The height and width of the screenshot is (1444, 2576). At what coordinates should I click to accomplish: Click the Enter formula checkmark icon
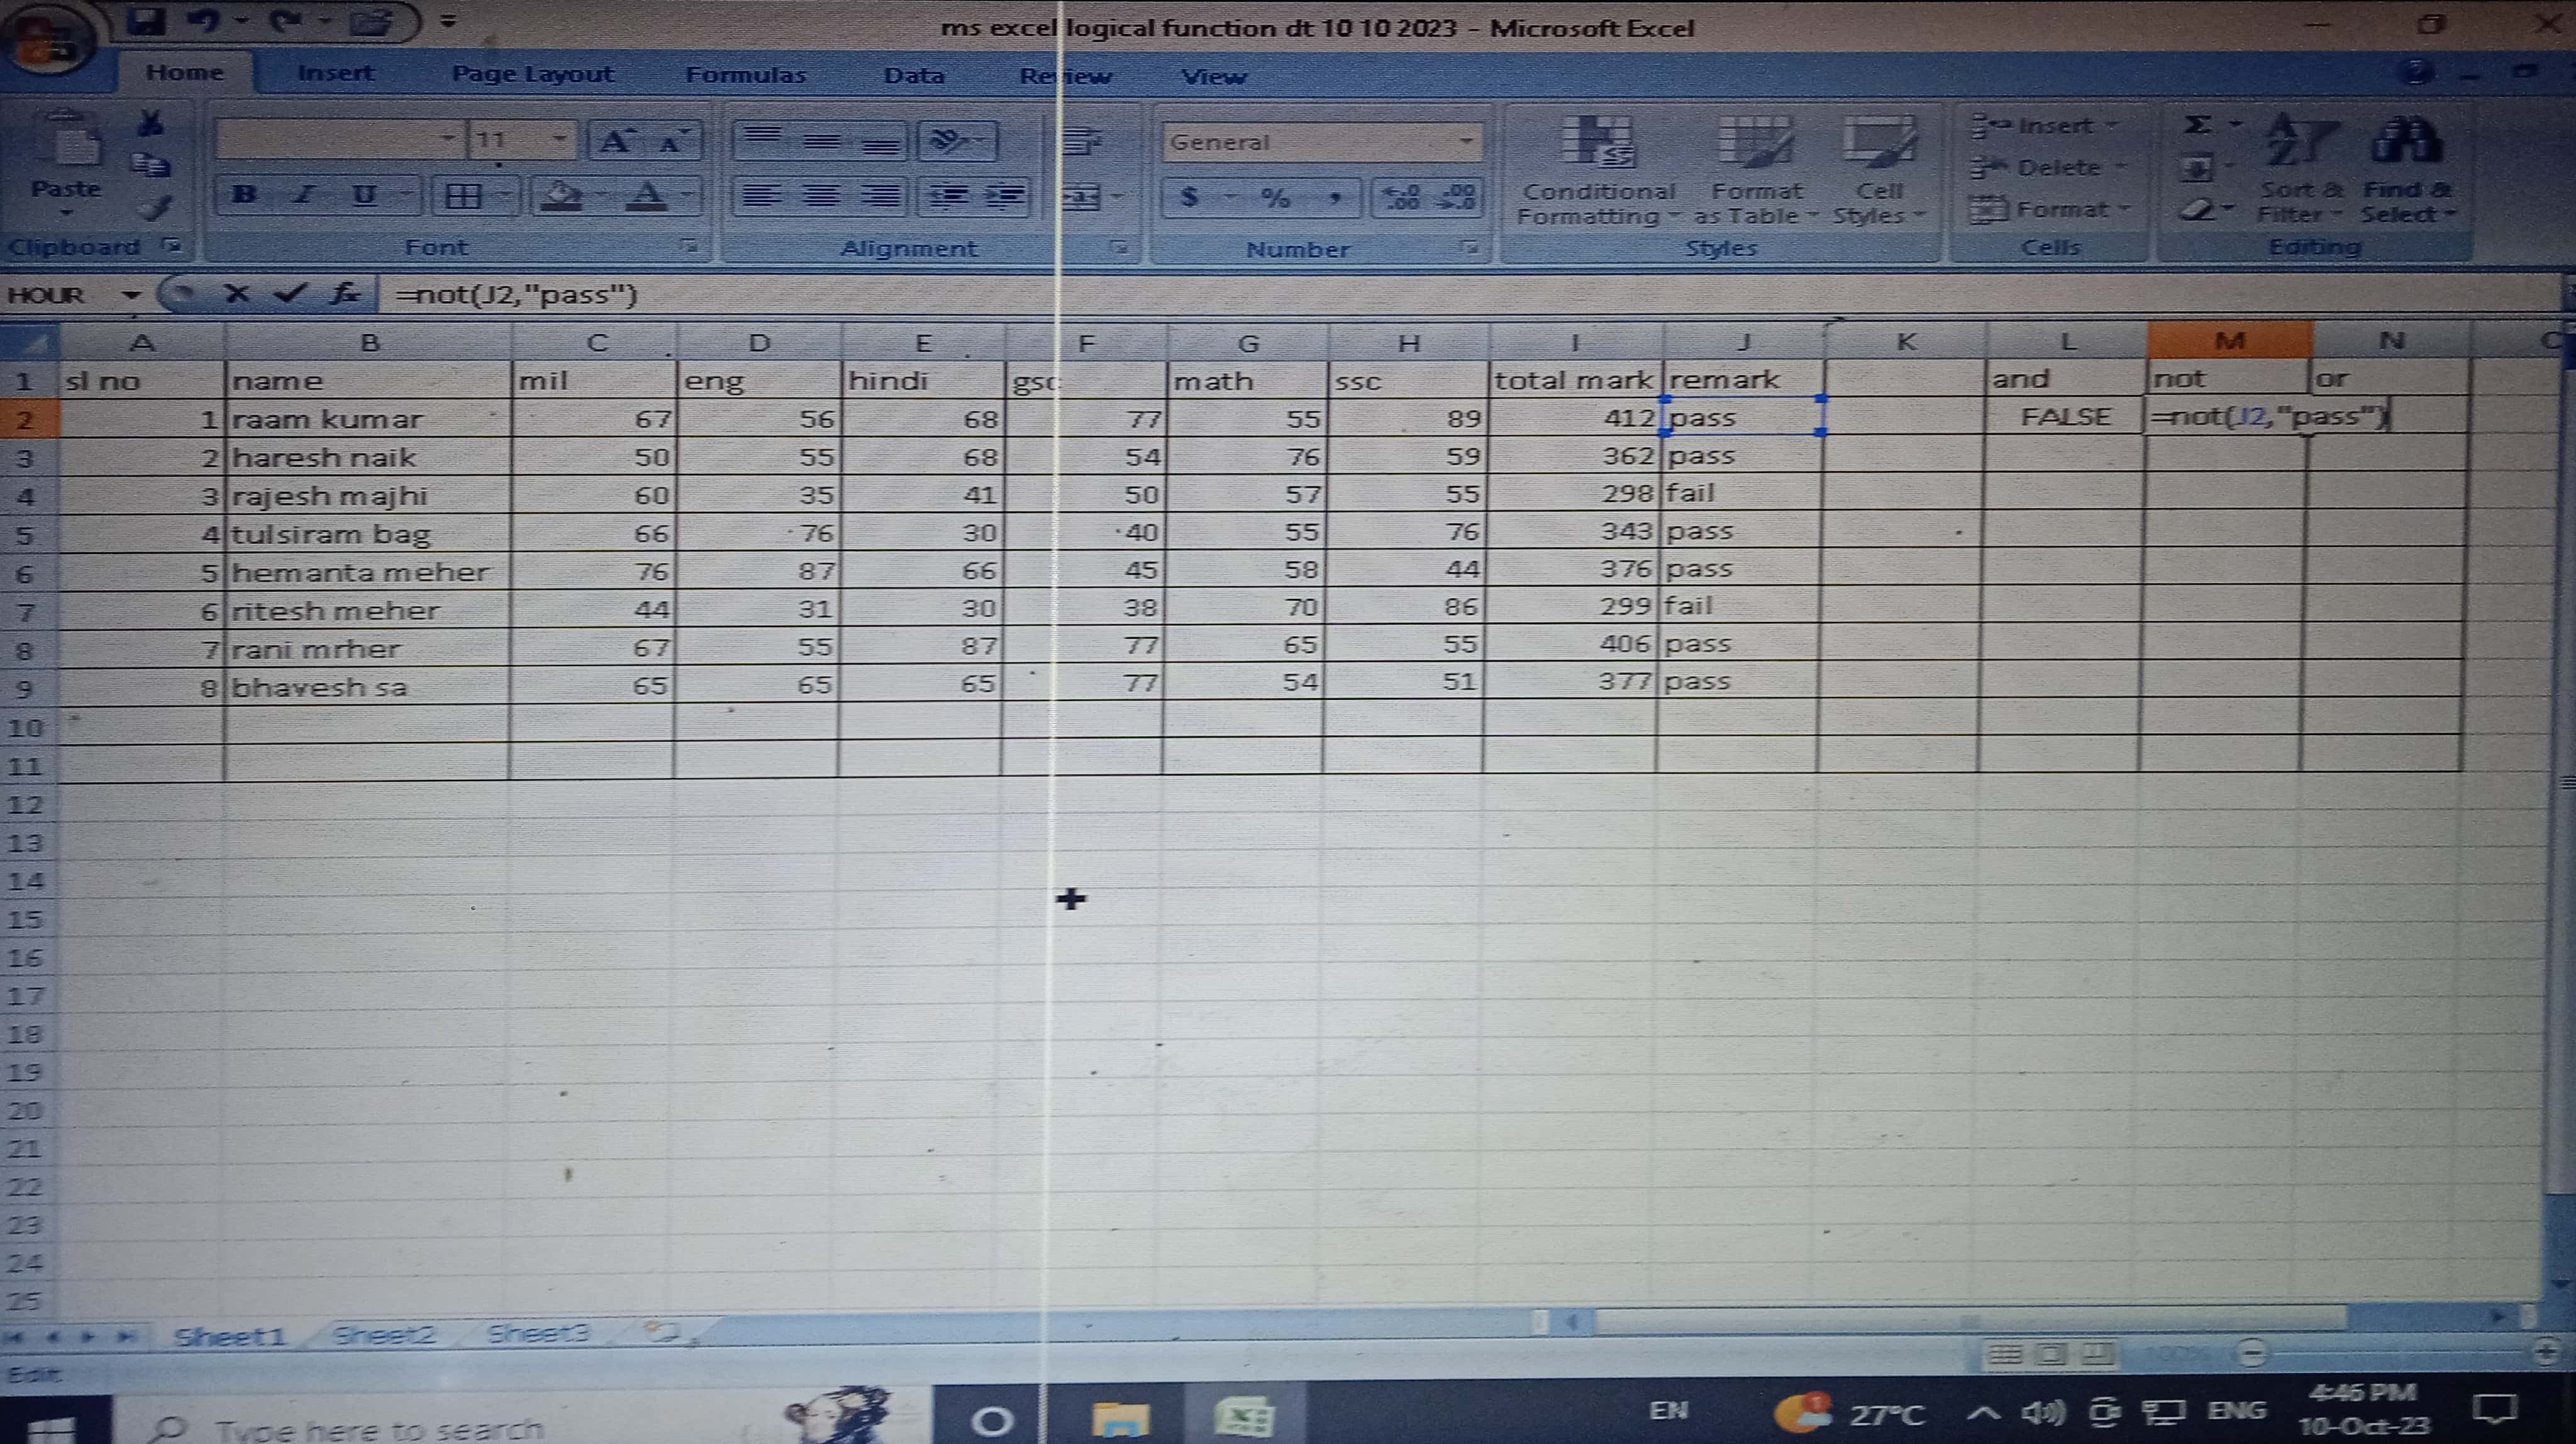coord(290,294)
